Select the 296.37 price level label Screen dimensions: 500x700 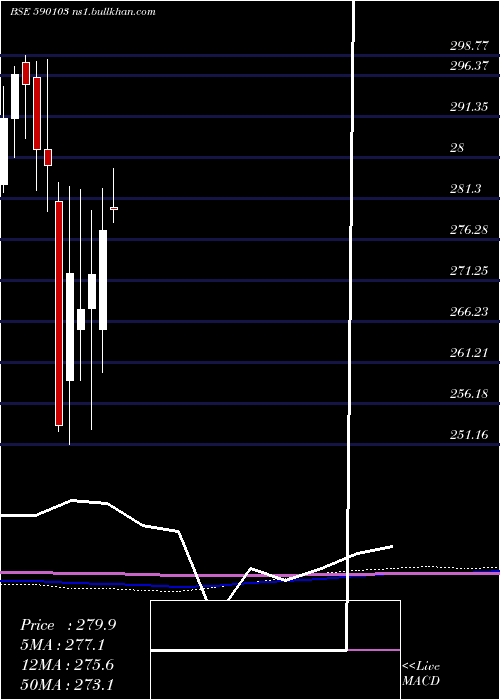tap(469, 66)
